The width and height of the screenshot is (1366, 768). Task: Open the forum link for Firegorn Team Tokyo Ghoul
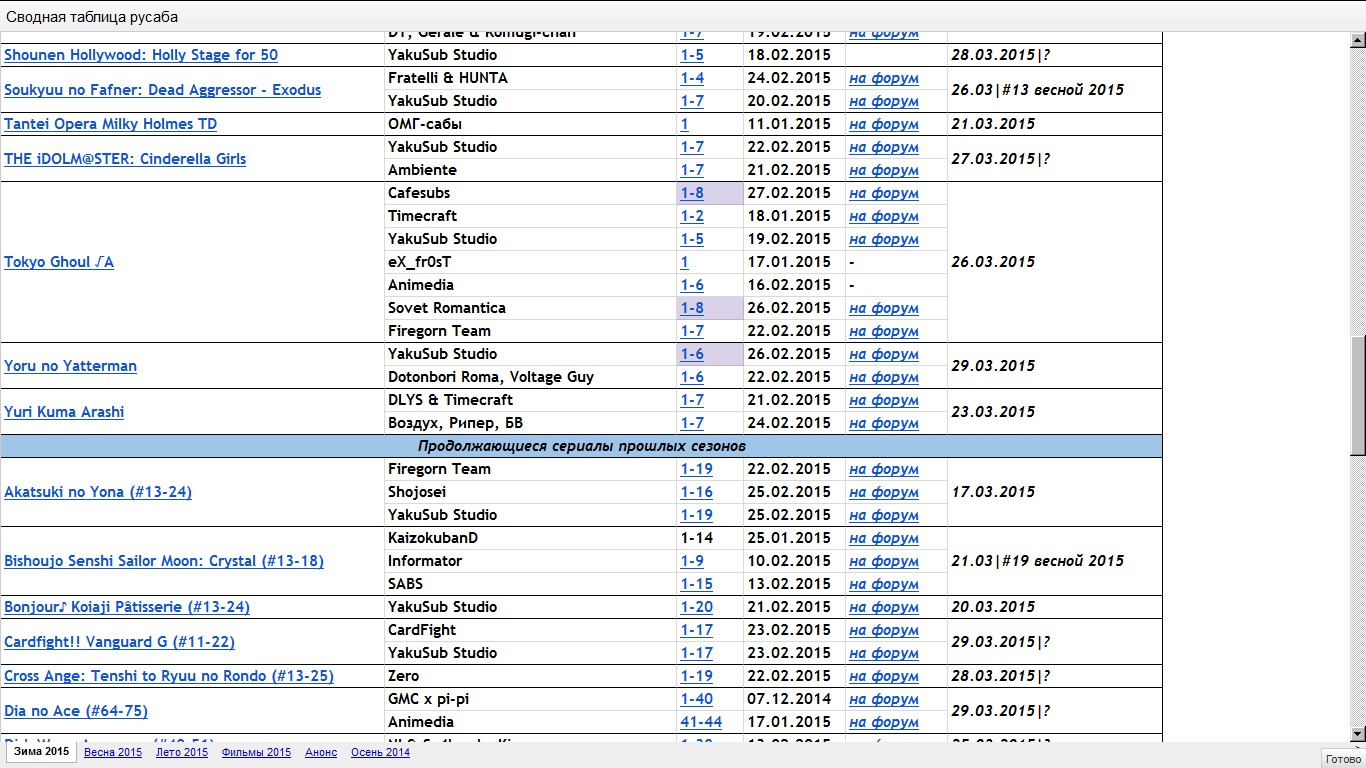pos(884,331)
